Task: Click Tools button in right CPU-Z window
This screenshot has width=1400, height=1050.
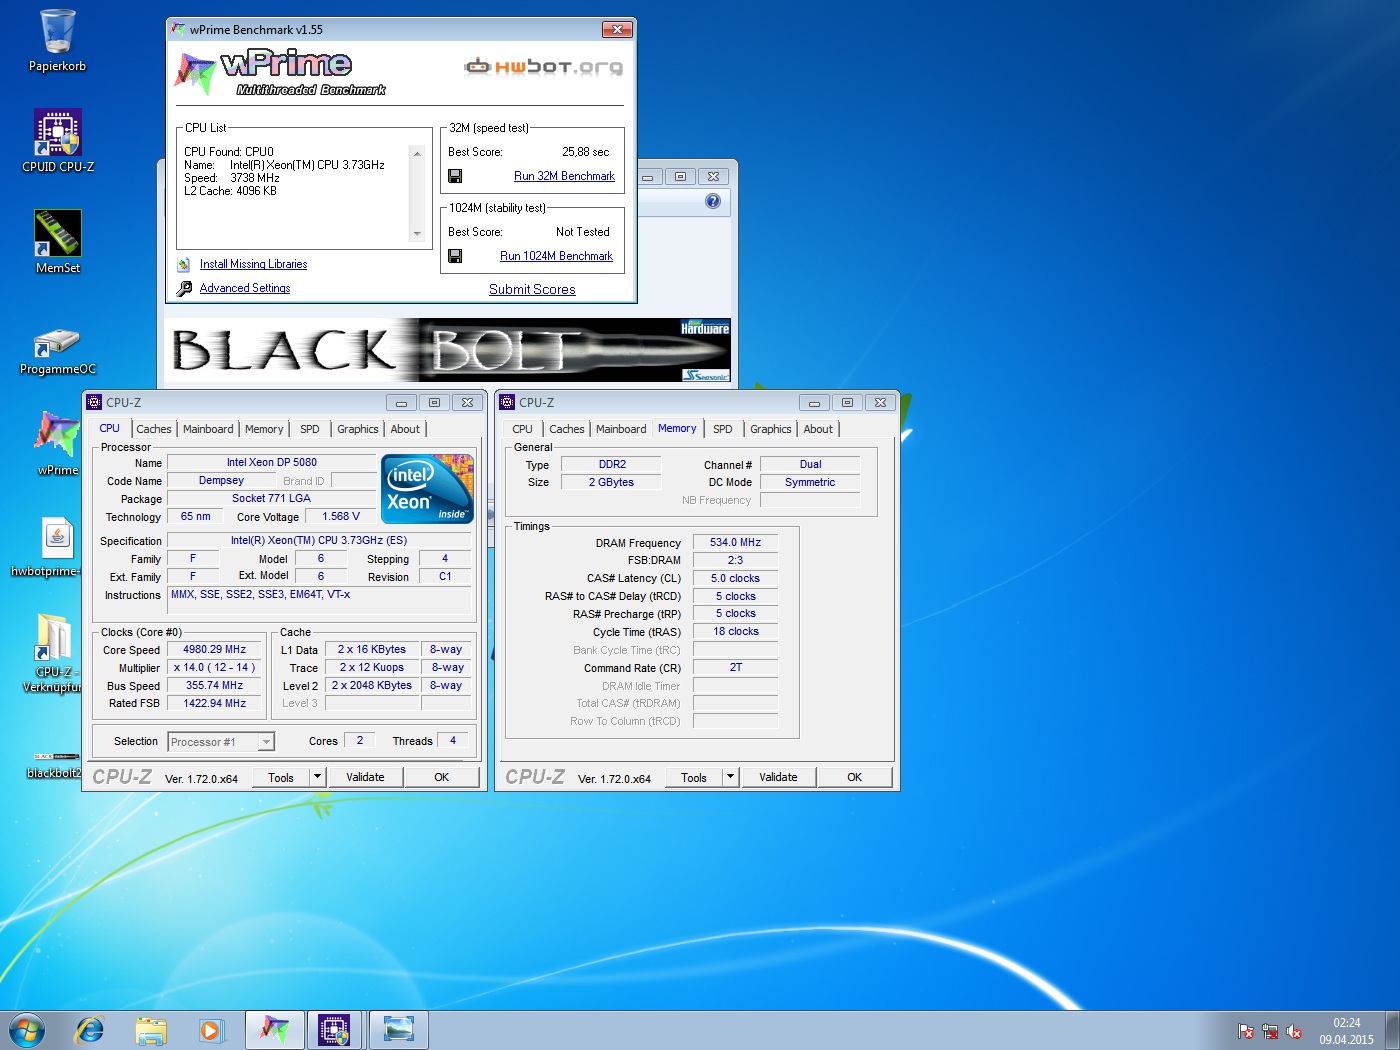Action: click(x=694, y=777)
